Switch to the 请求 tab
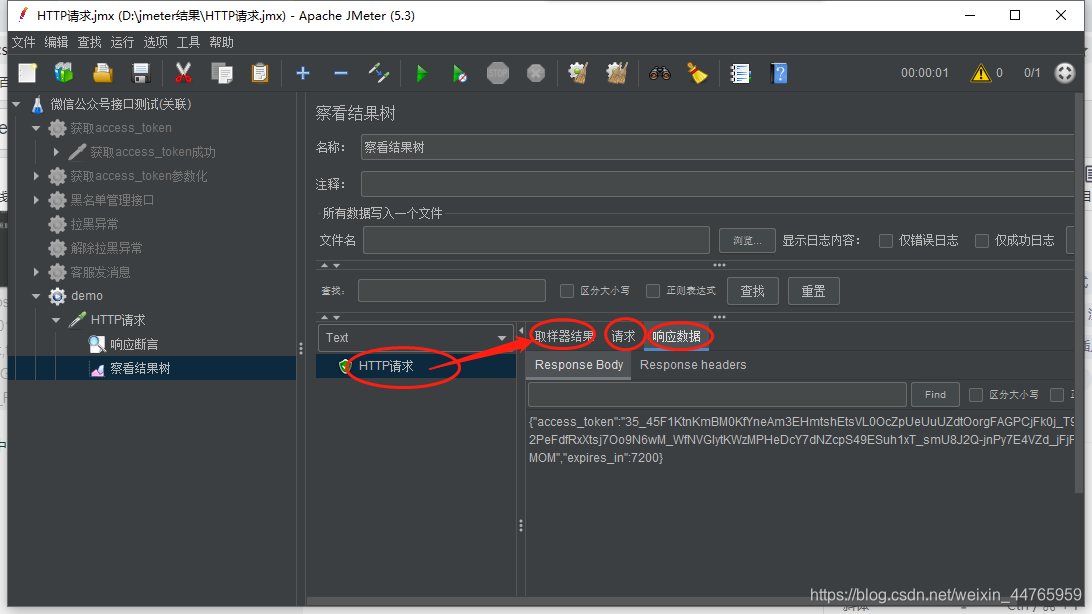Viewport: 1092px width, 614px height. pos(623,337)
